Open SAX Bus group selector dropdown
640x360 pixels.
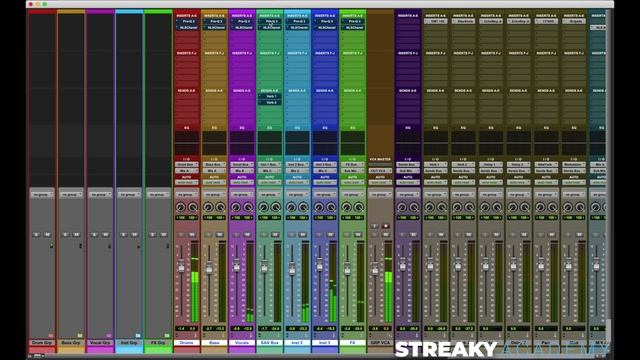(270, 195)
